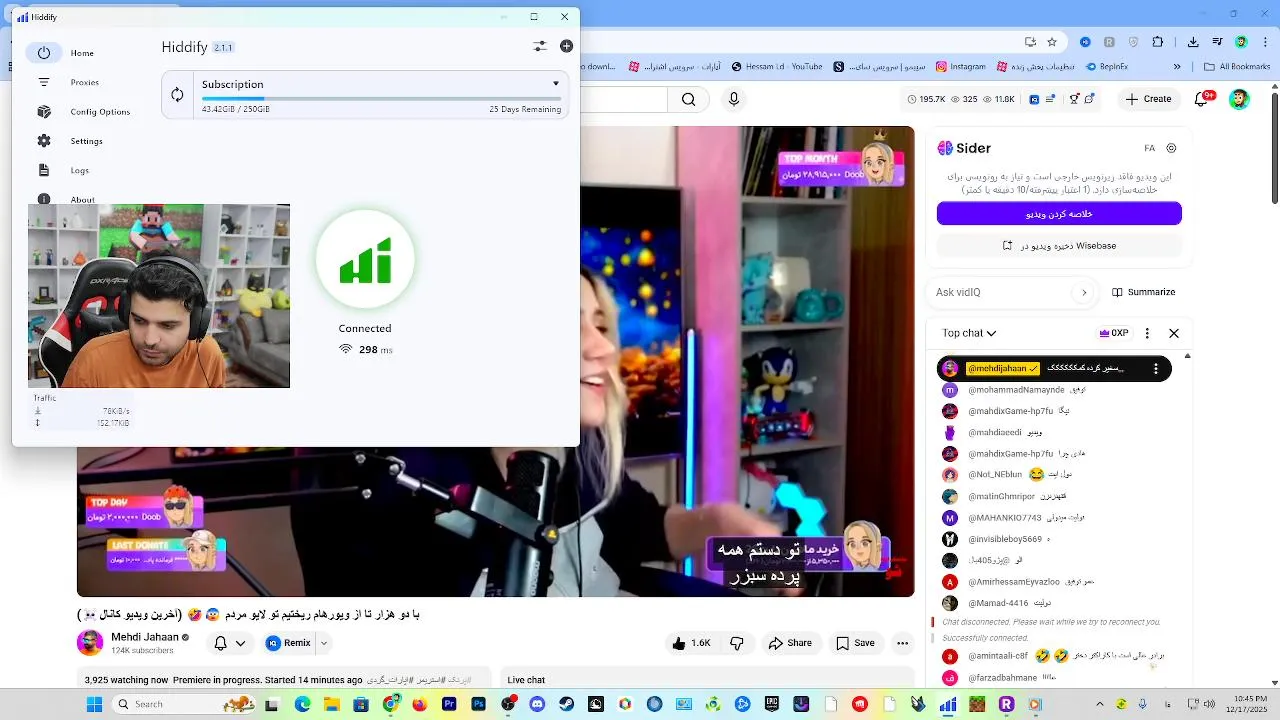Viewport: 1280px width, 720px height.
Task: Click @MAHANKIO7743 chat username
Action: [1004, 517]
